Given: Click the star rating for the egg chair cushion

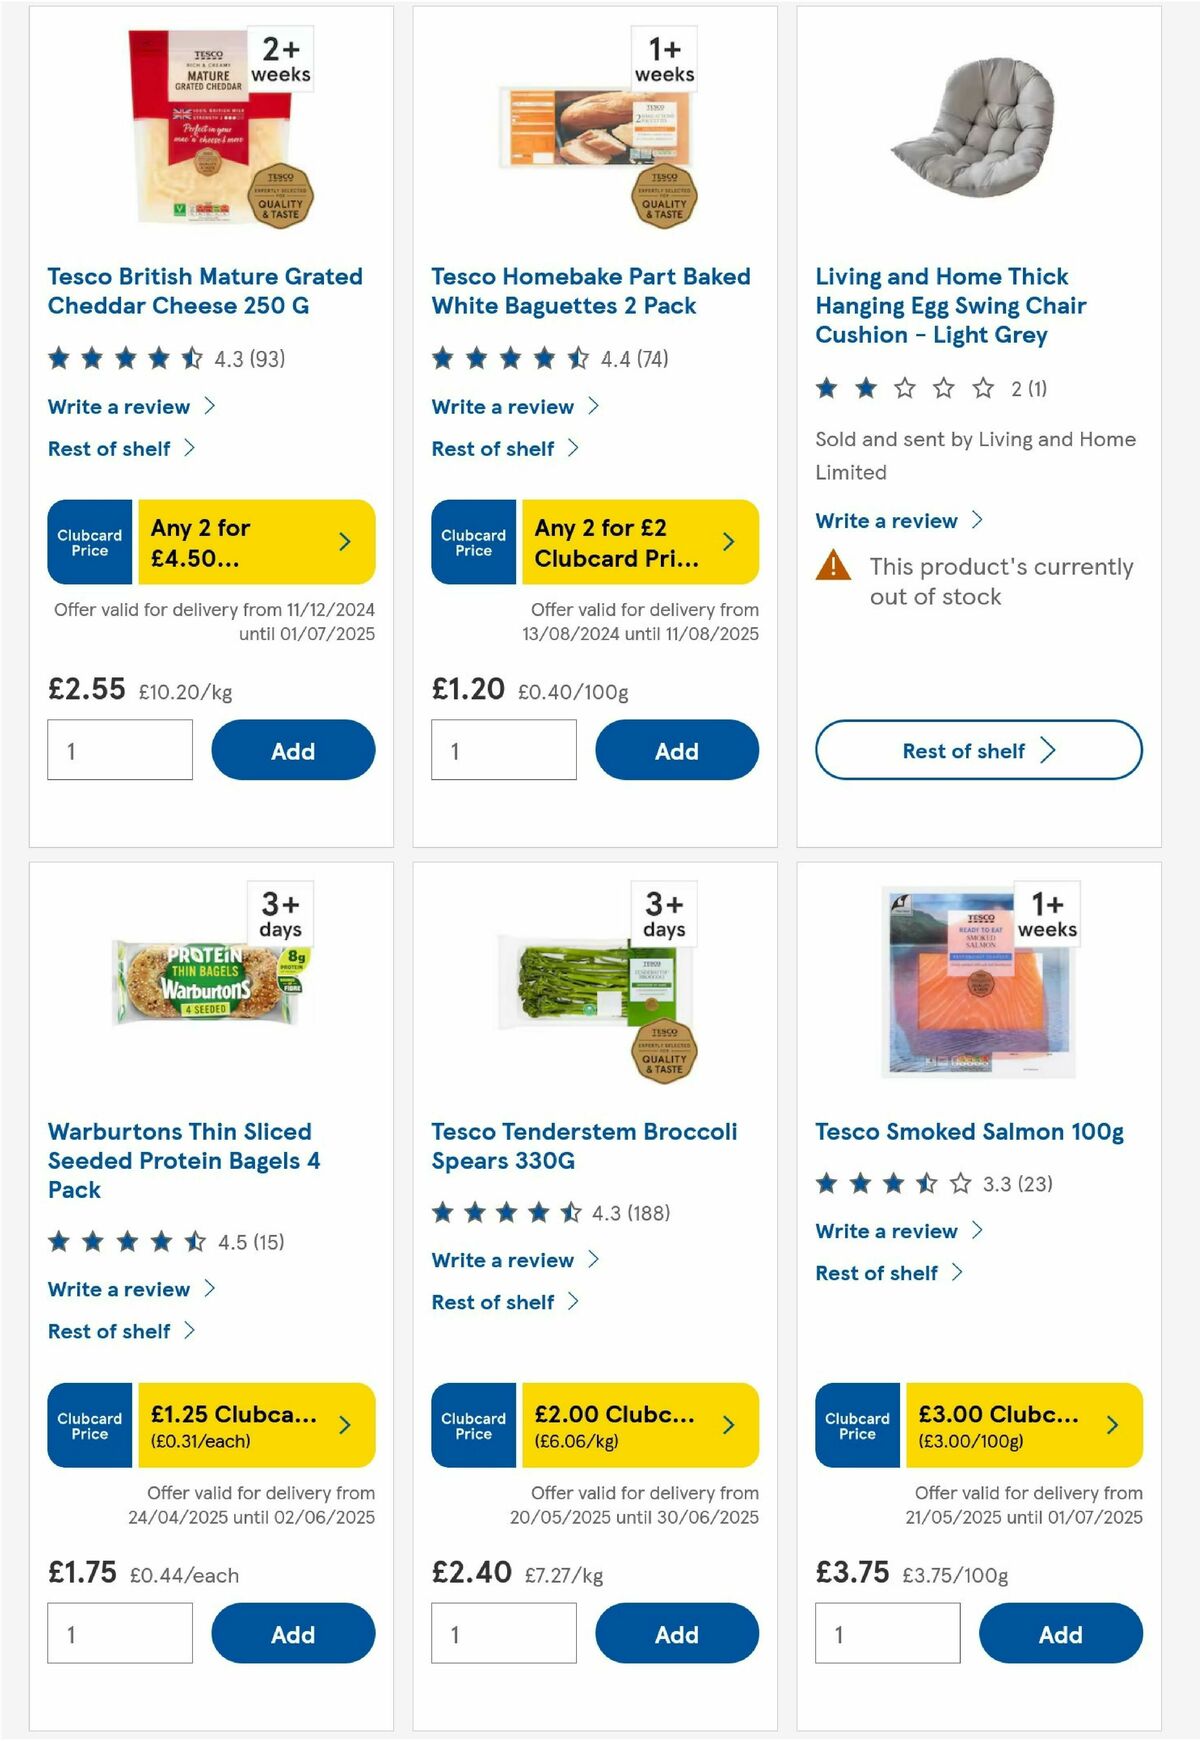Looking at the screenshot, I should point(901,388).
